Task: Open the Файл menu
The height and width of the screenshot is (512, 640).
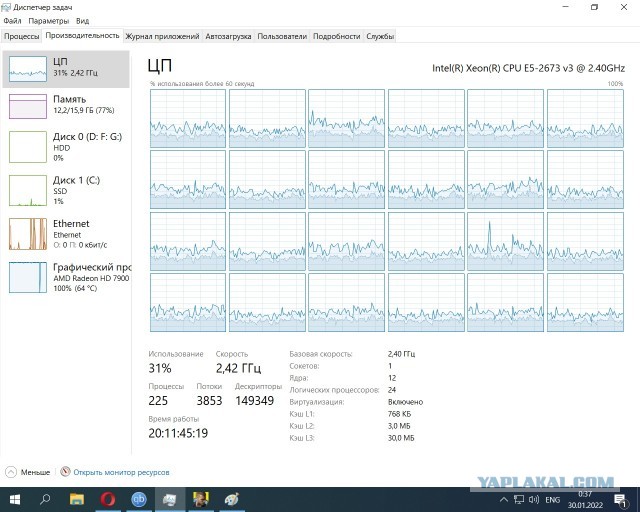Action: pos(11,20)
